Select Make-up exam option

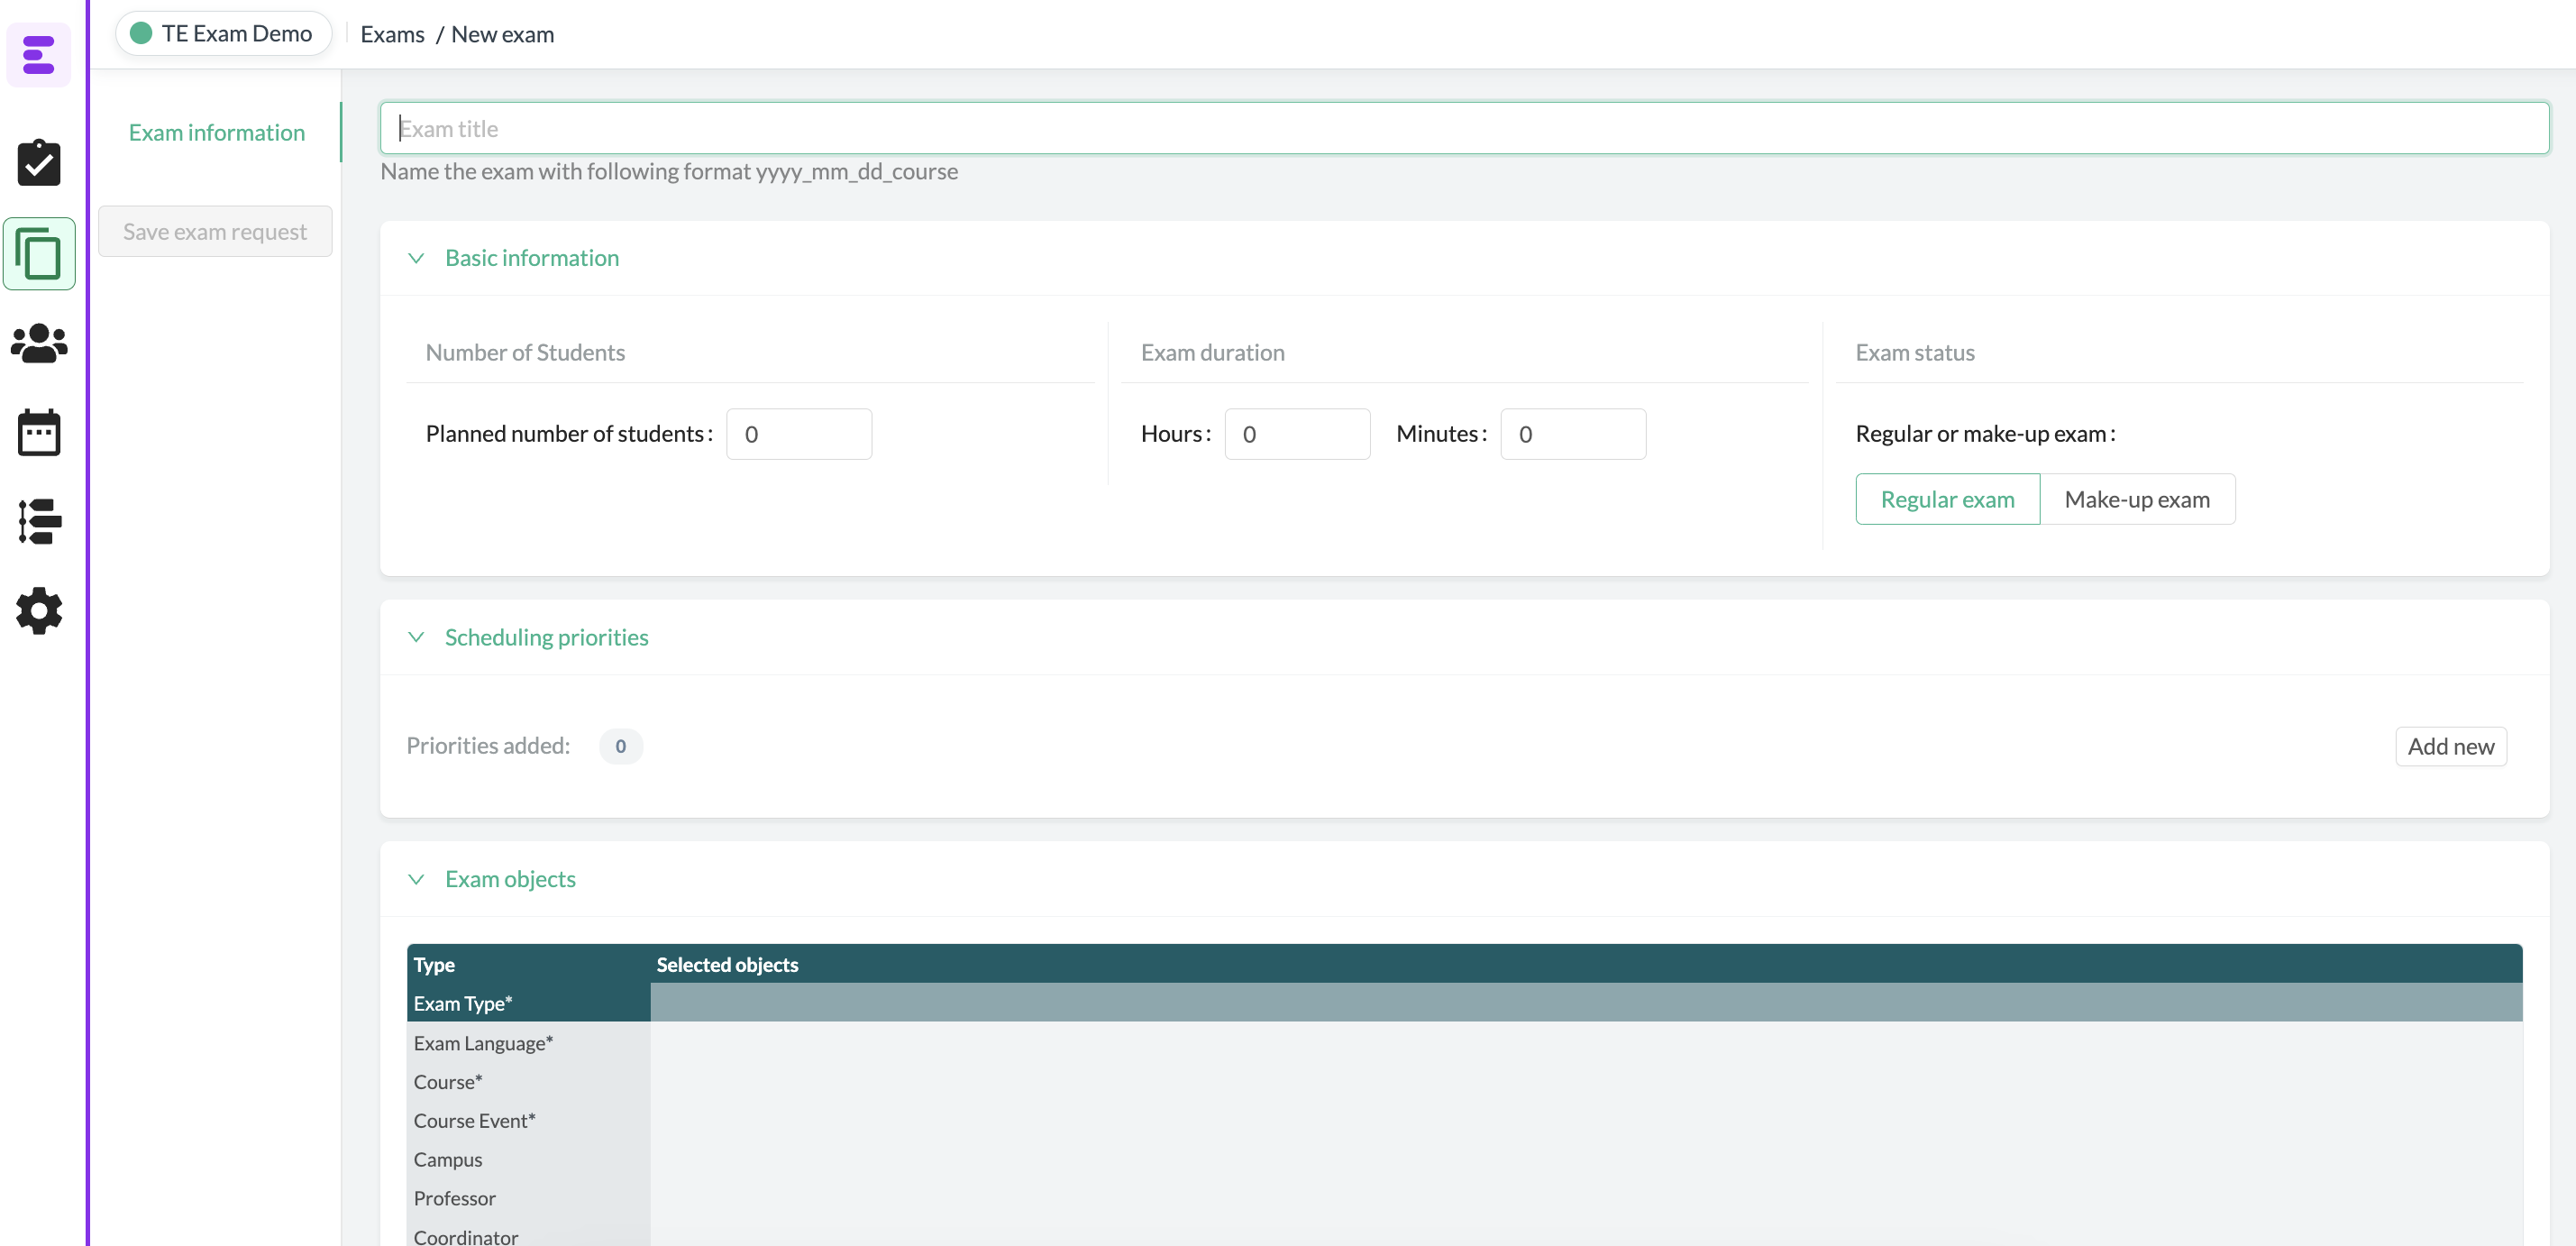click(x=2137, y=499)
